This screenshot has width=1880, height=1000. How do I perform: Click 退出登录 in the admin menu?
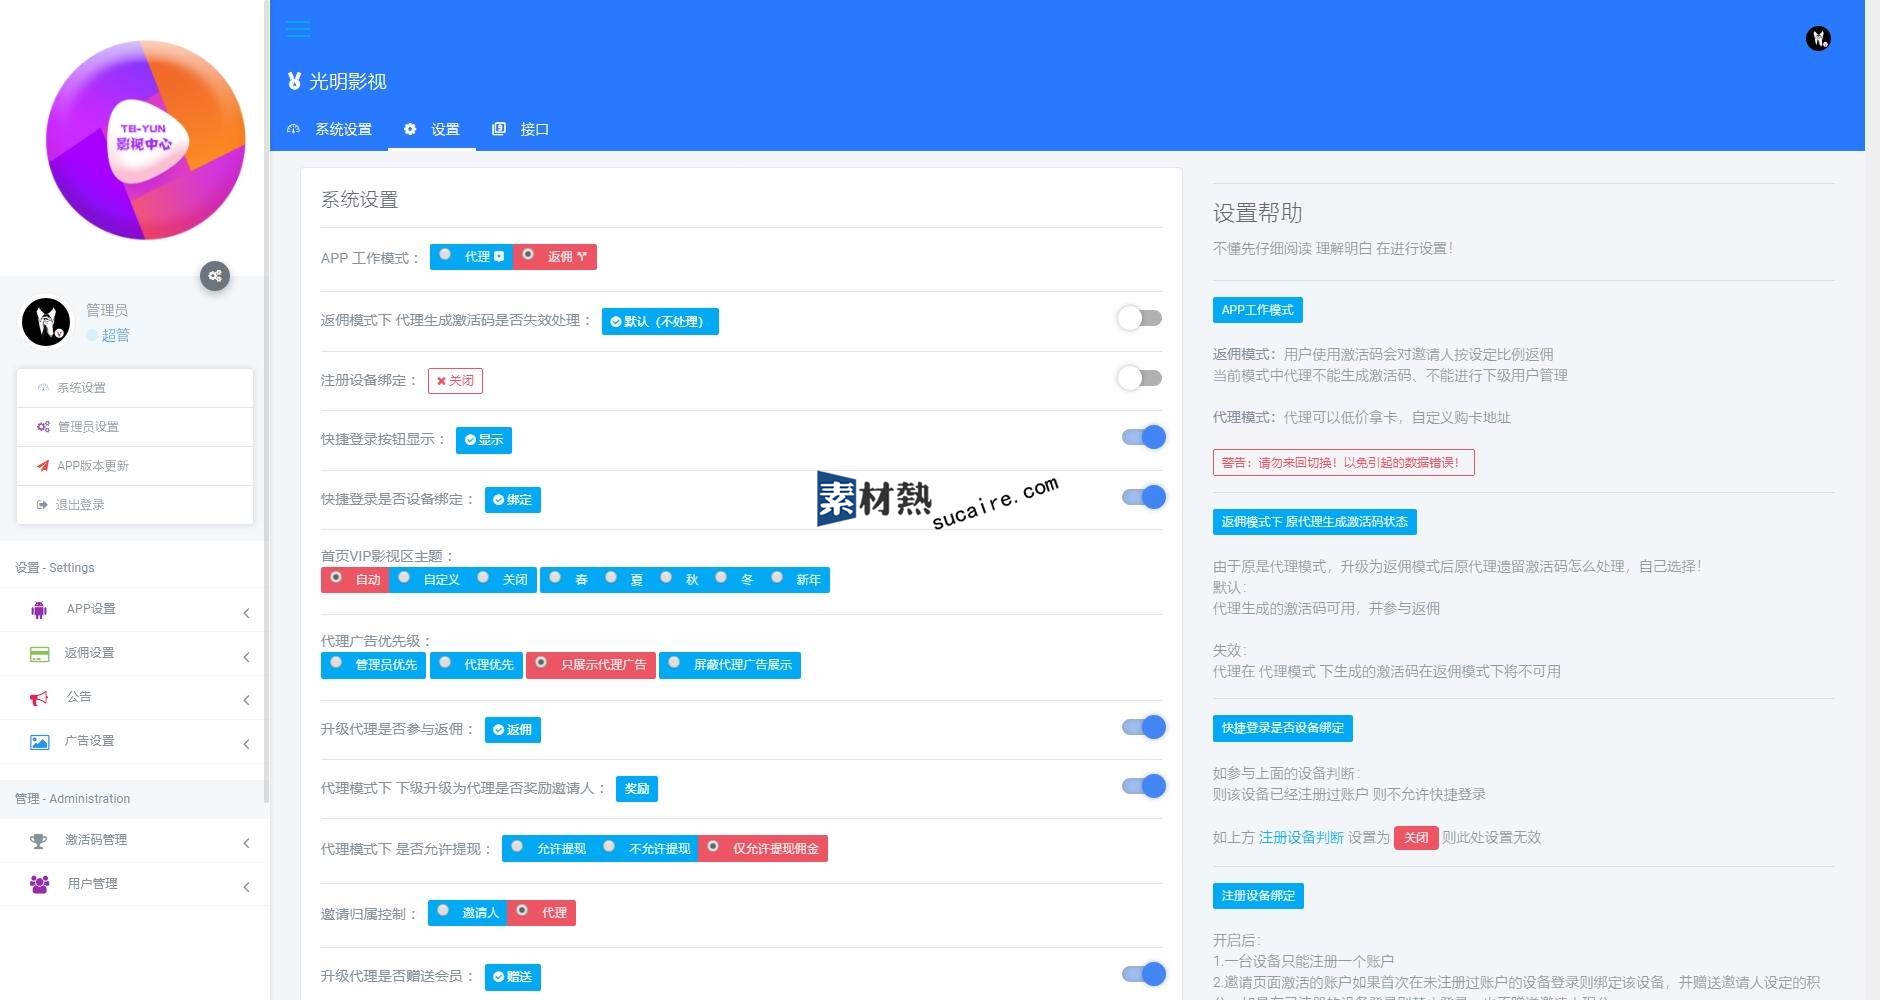[x=80, y=505]
